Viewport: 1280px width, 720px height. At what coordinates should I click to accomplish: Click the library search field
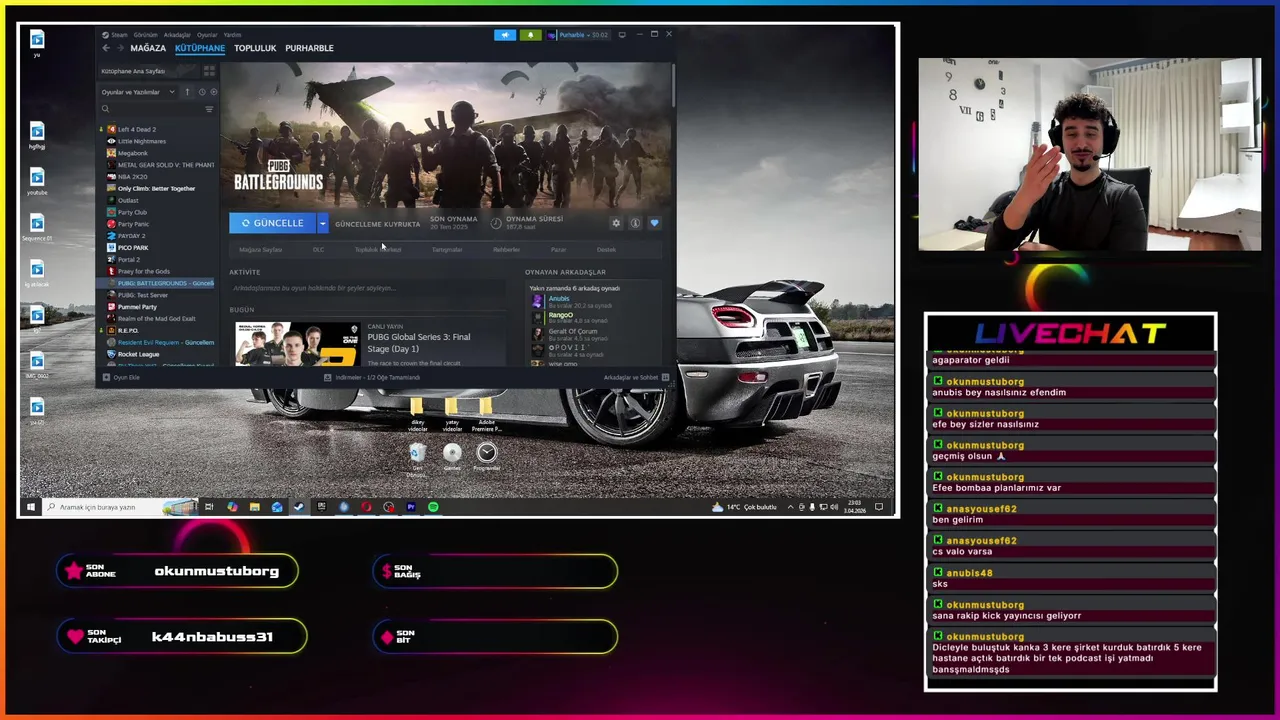tap(150, 109)
